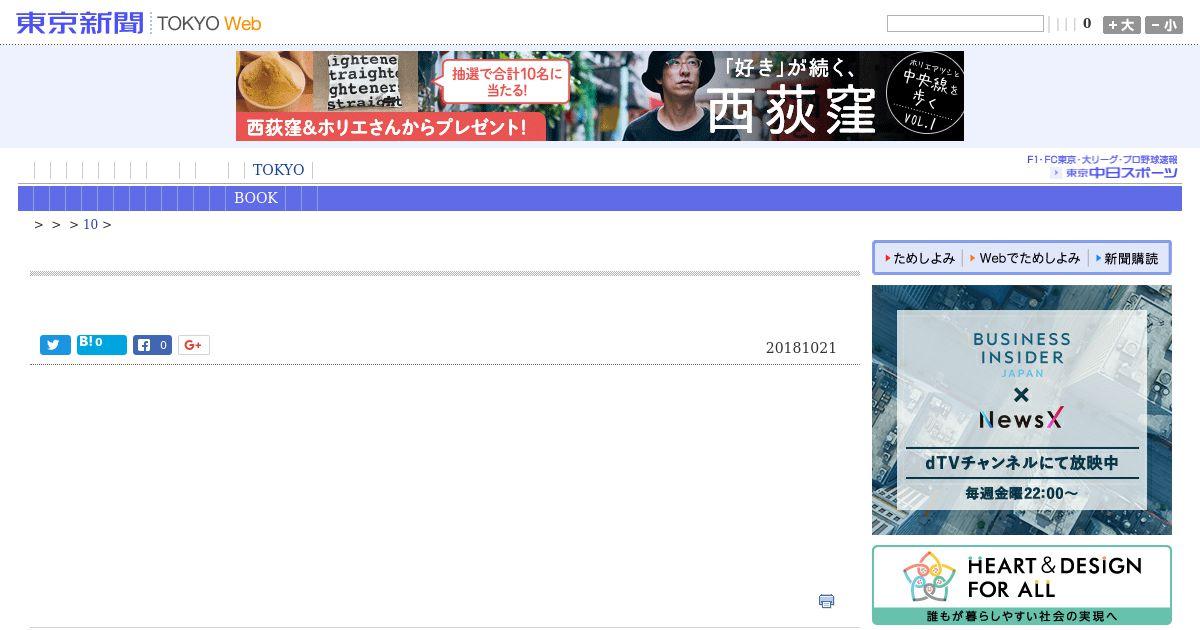Share article on Google Plus
Image resolution: width=1200 pixels, height=630 pixels.
click(194, 345)
